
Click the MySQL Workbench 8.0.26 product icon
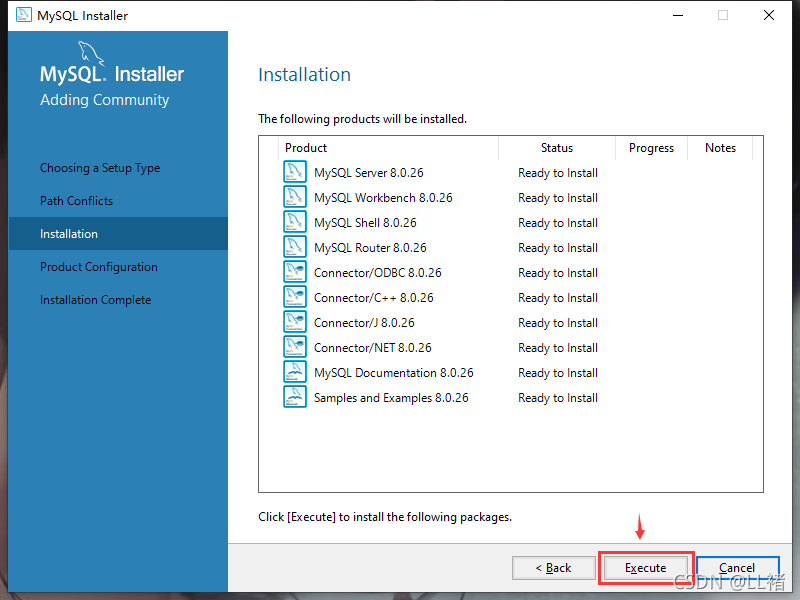pos(294,196)
